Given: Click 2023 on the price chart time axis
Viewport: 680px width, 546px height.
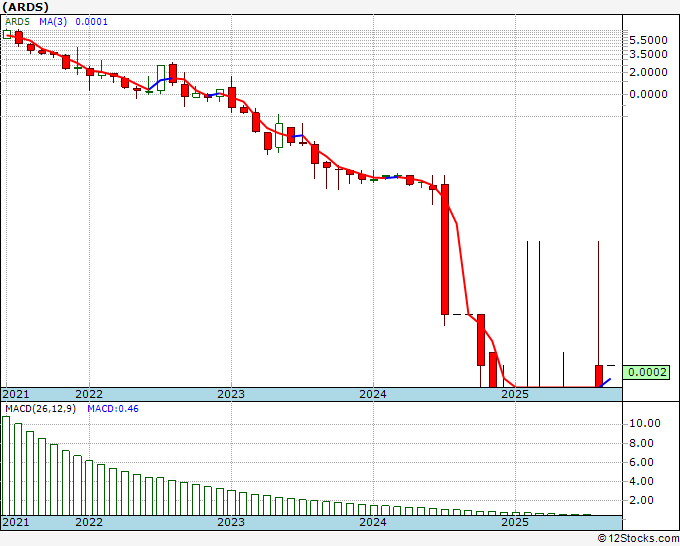Looking at the screenshot, I should 231,394.
